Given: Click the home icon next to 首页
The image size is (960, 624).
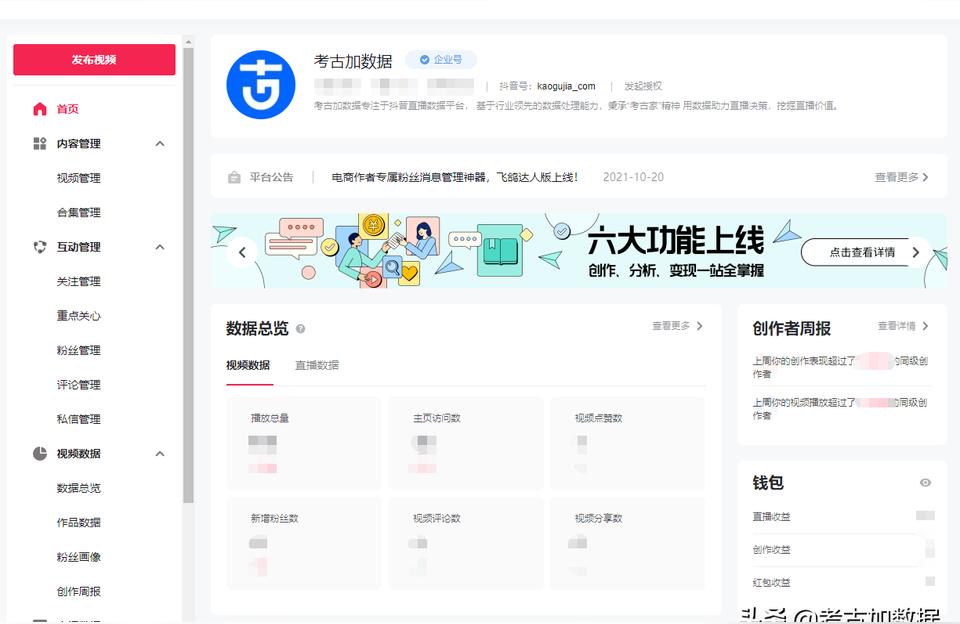Looking at the screenshot, I should (40, 109).
